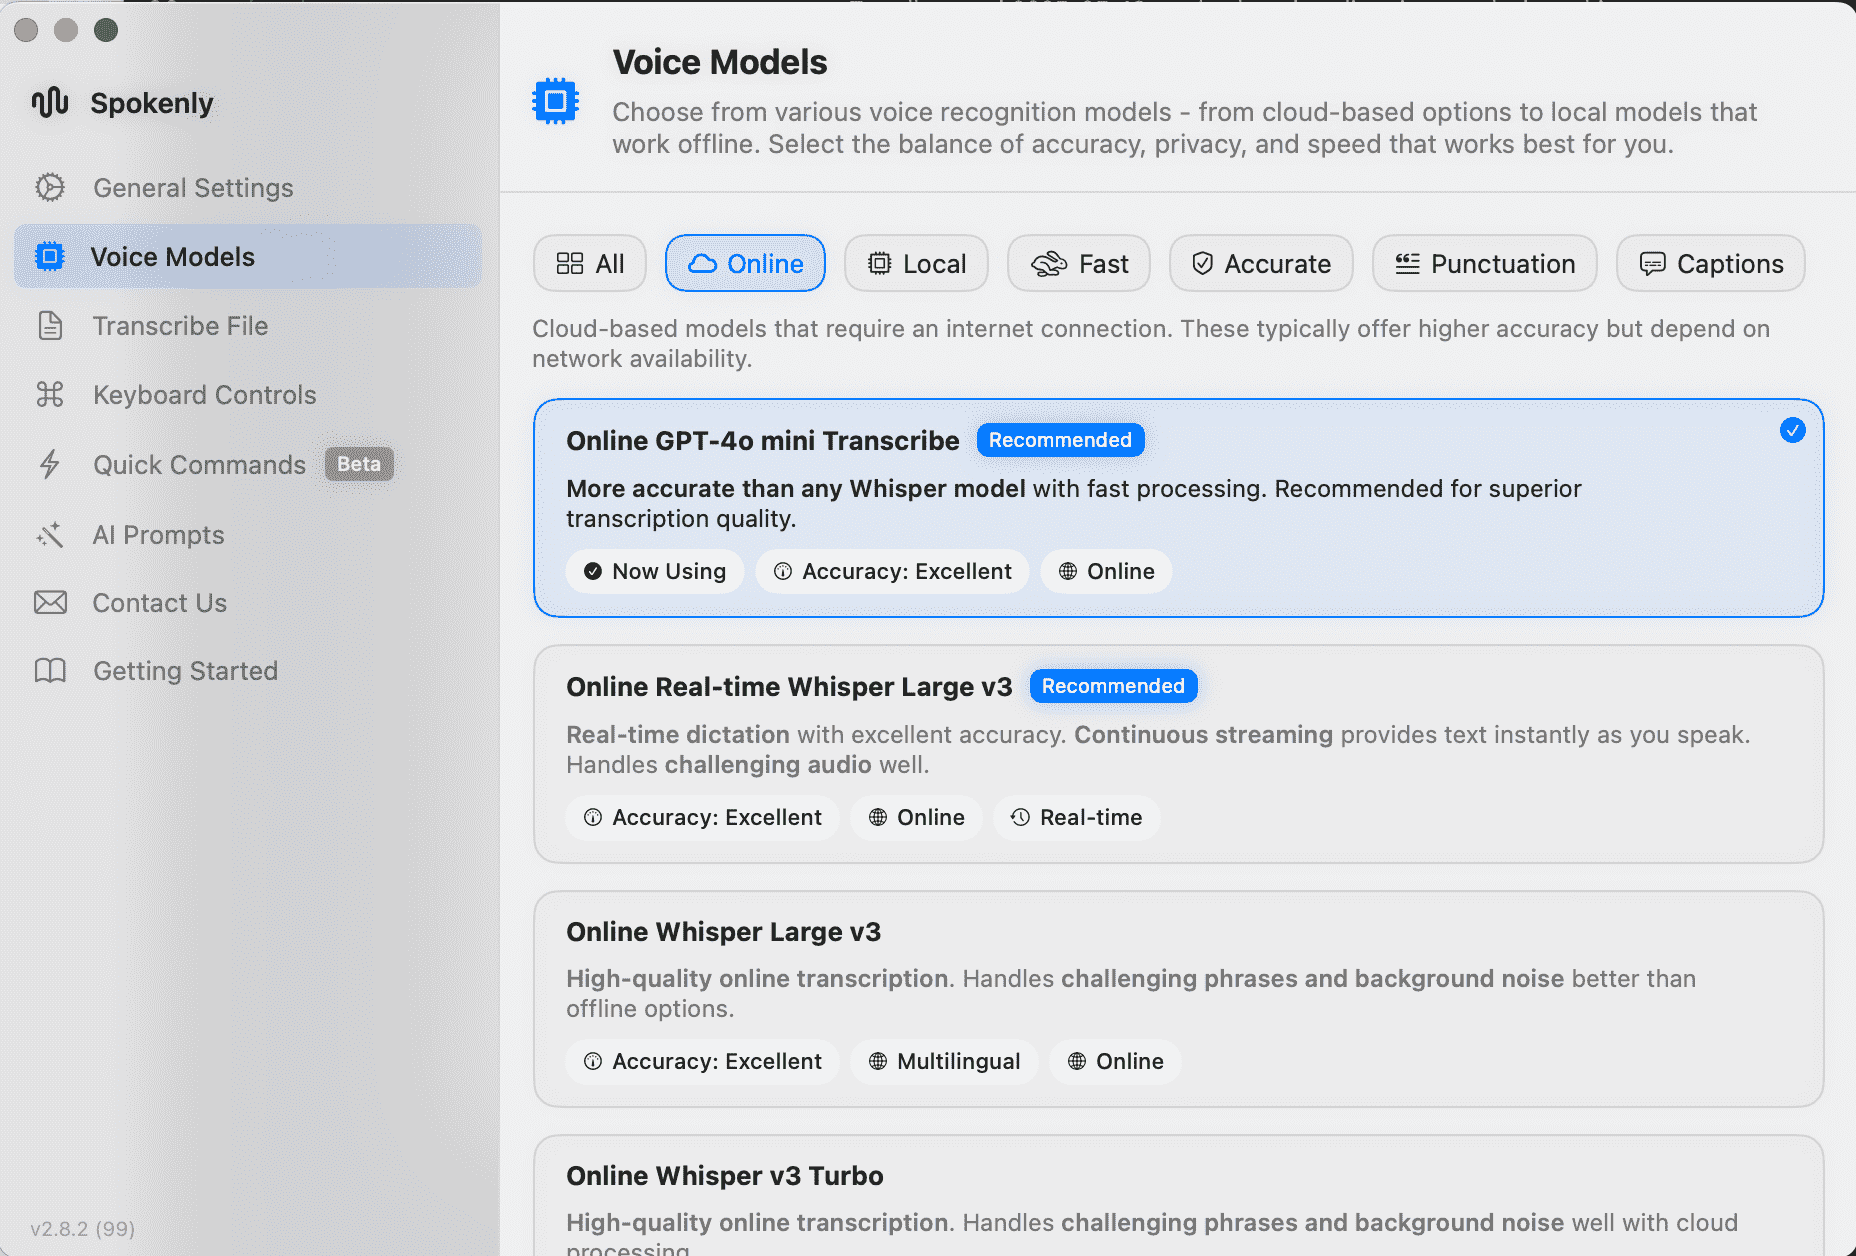Viewport: 1856px width, 1256px height.
Task: Go to Keyboard Controls
Action: [x=248, y=395]
